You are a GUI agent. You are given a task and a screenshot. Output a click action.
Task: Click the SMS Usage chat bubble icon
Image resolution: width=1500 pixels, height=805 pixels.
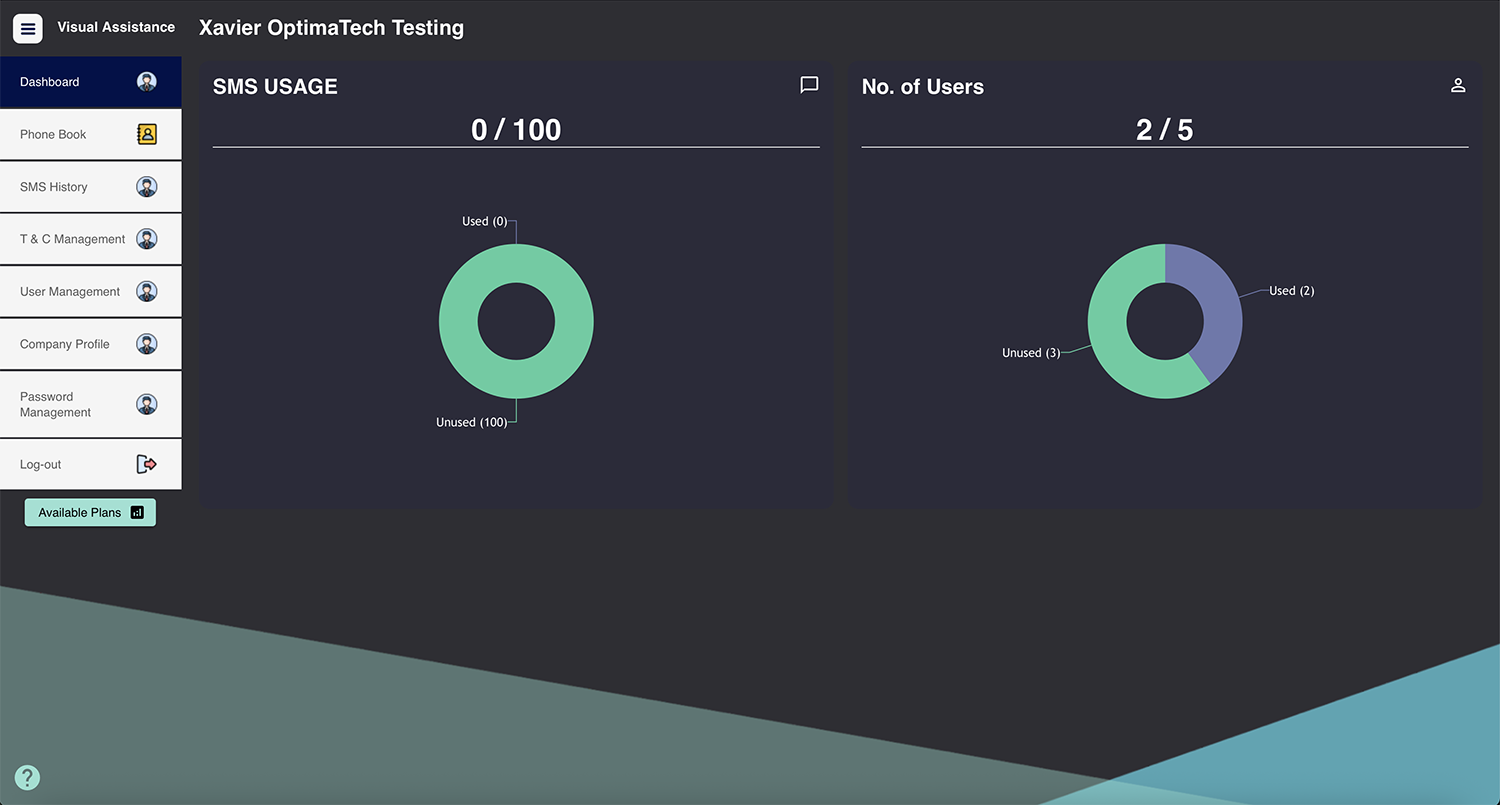(810, 85)
